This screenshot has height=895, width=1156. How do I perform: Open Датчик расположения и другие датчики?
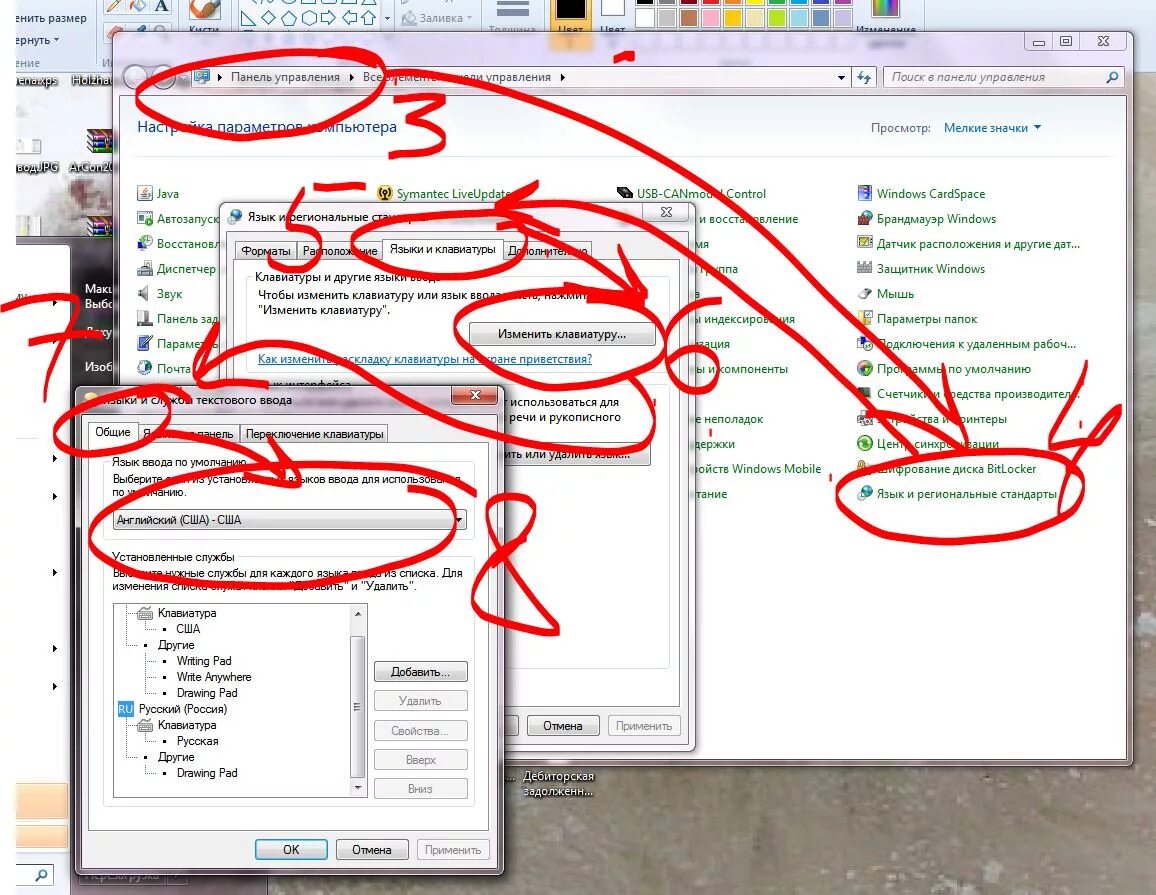tap(969, 244)
